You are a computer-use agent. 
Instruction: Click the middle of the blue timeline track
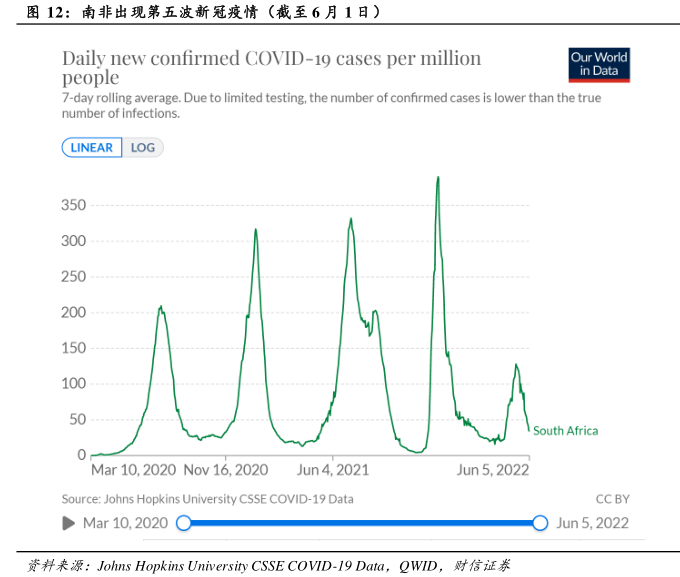pos(362,522)
